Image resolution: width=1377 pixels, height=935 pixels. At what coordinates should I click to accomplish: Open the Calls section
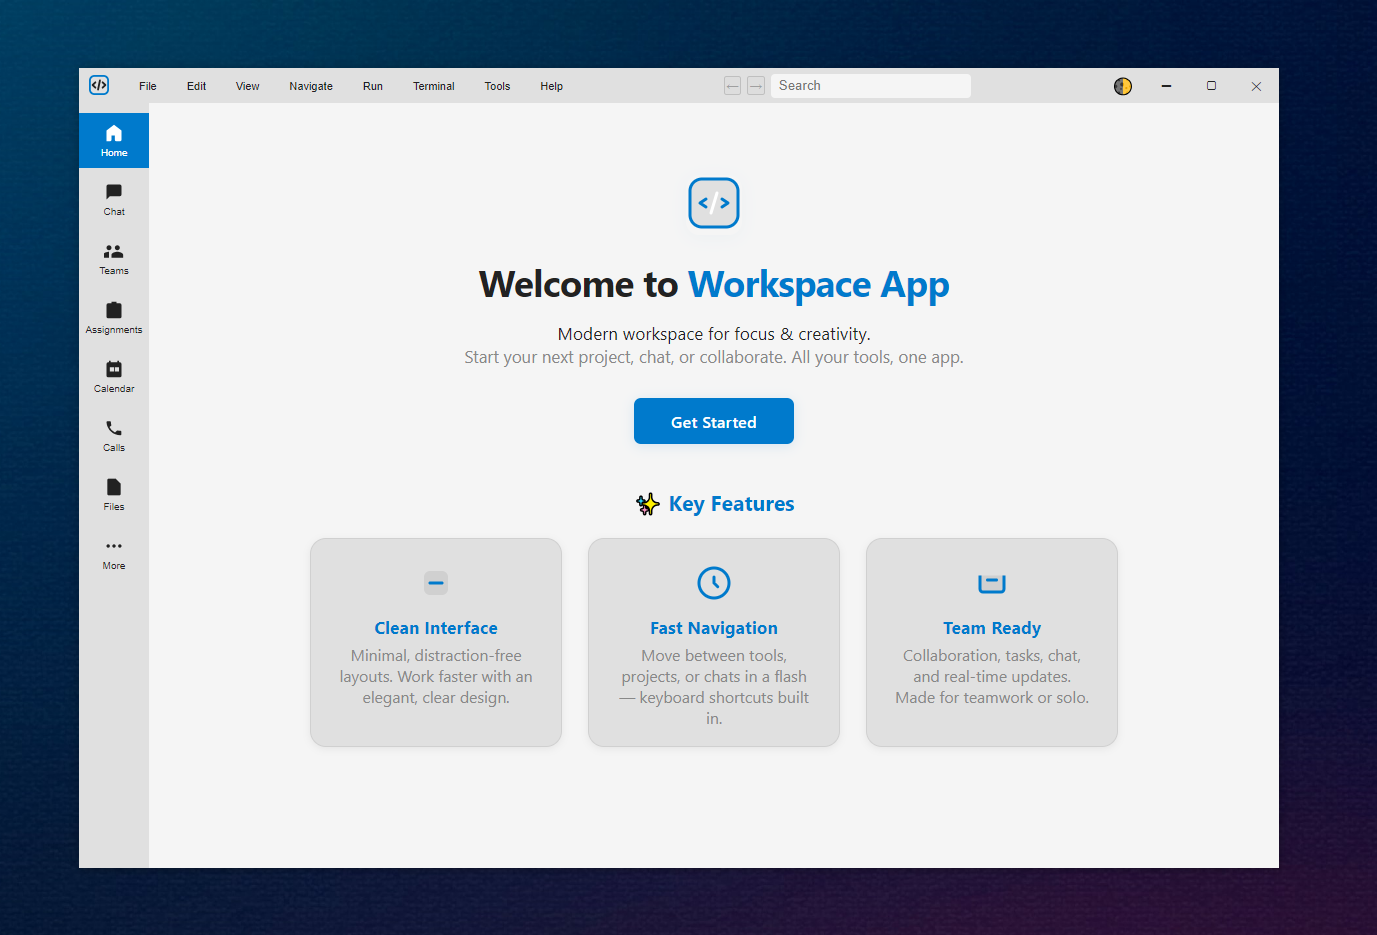113,435
